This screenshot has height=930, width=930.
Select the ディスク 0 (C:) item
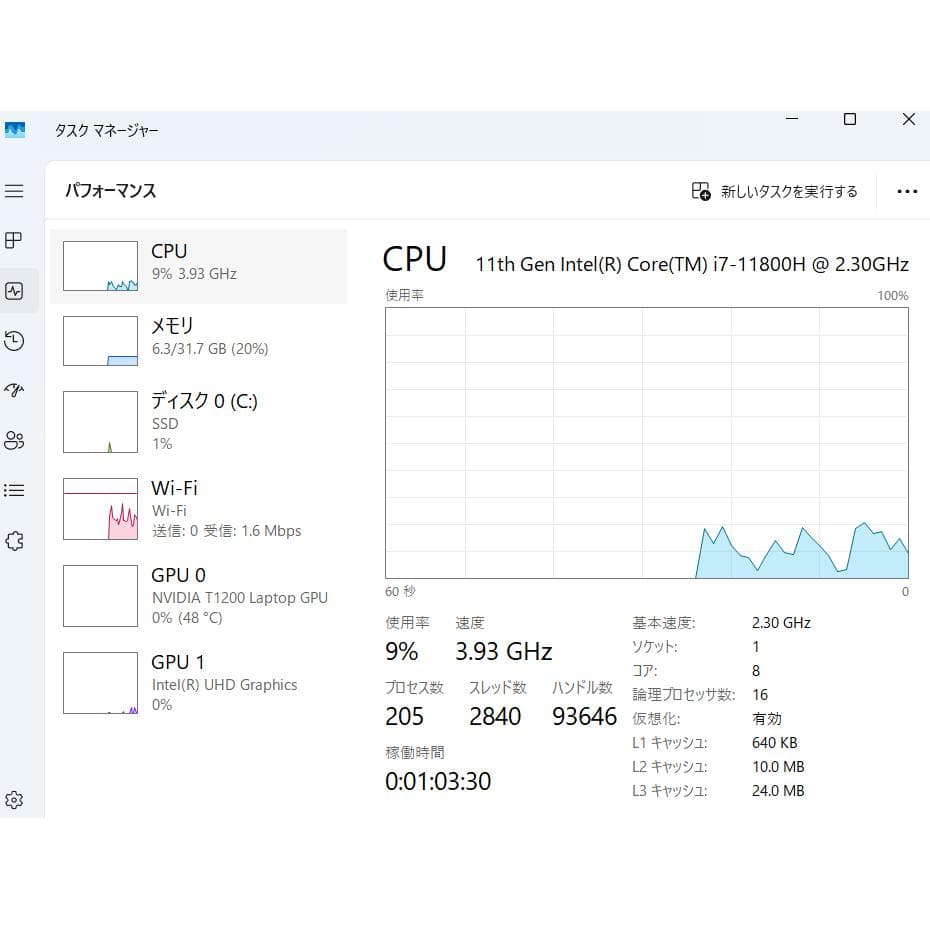(x=199, y=422)
